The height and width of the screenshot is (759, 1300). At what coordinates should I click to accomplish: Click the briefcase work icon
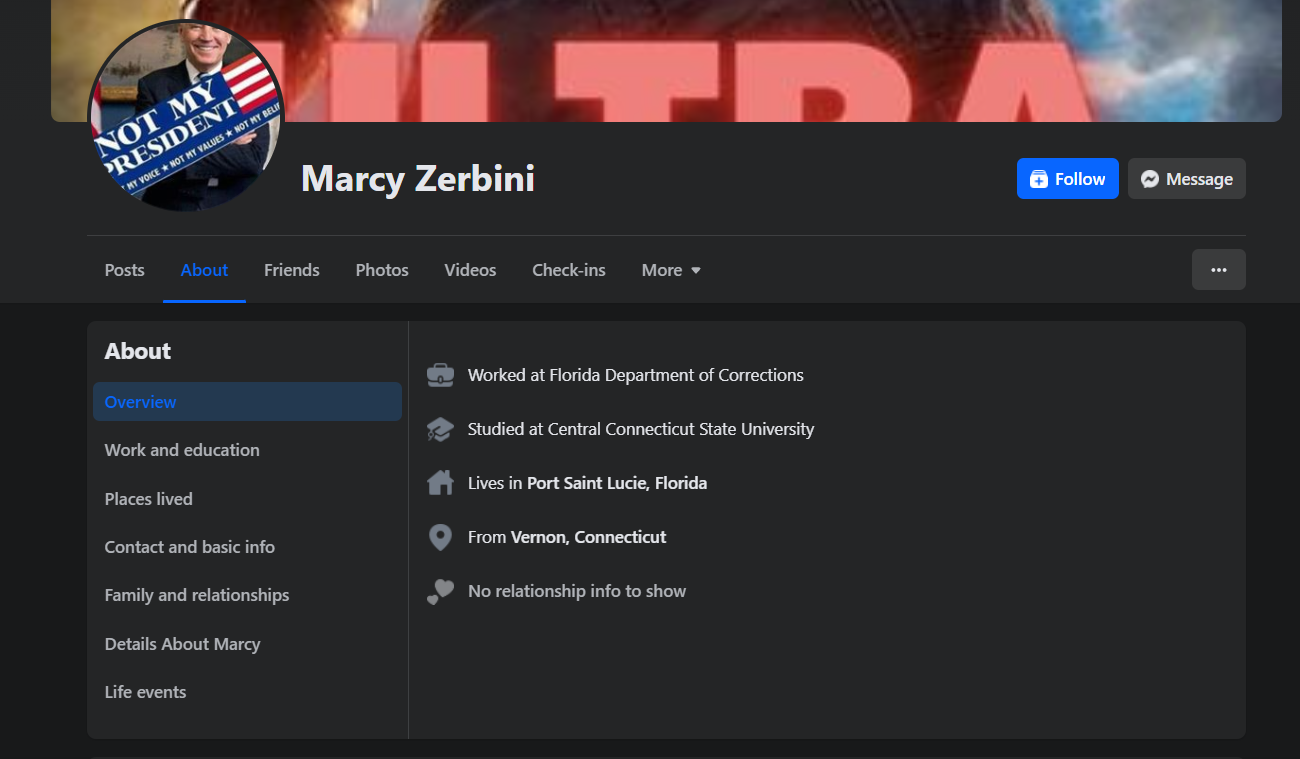click(440, 375)
